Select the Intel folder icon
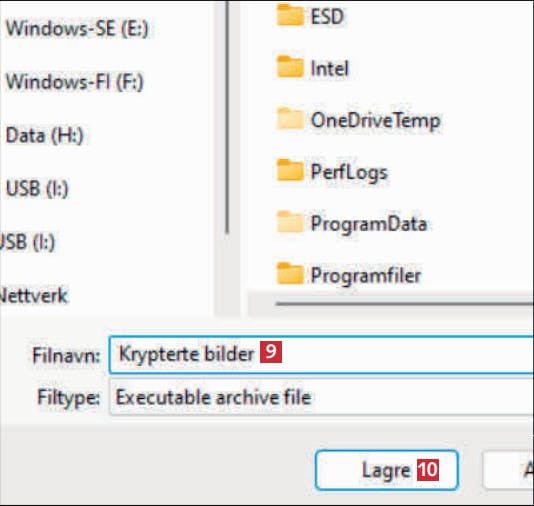 (x=289, y=67)
